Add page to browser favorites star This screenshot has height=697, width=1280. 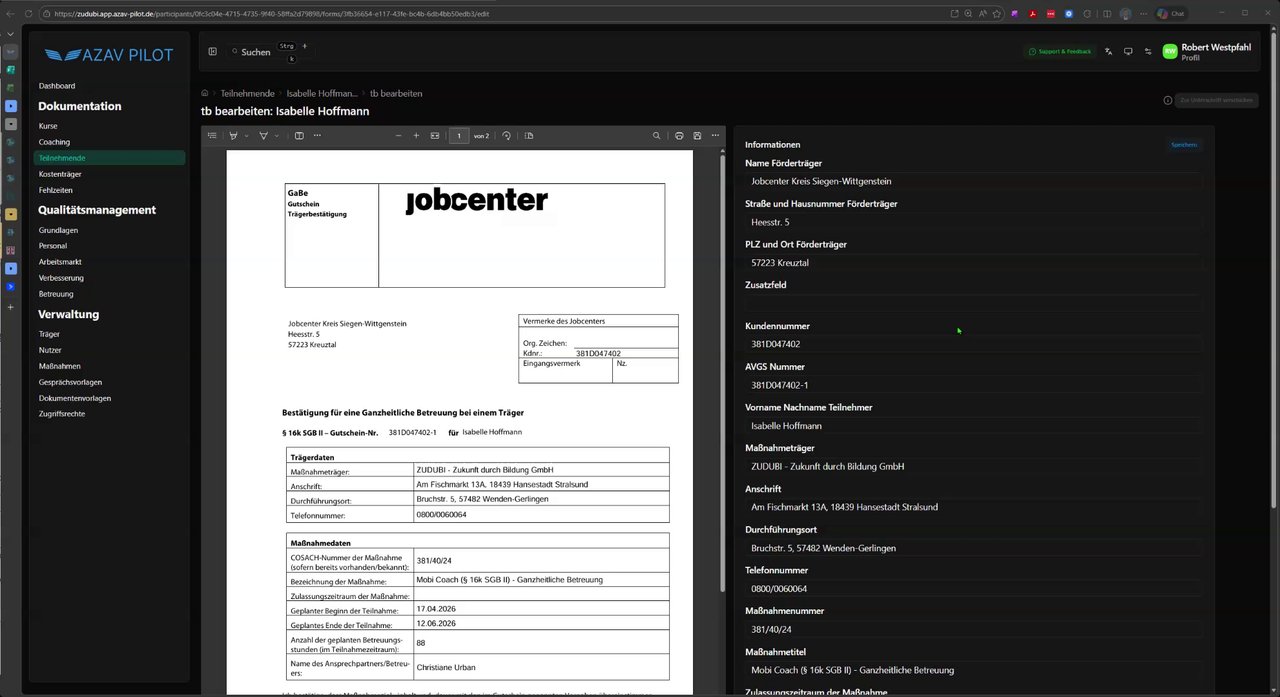point(997,14)
